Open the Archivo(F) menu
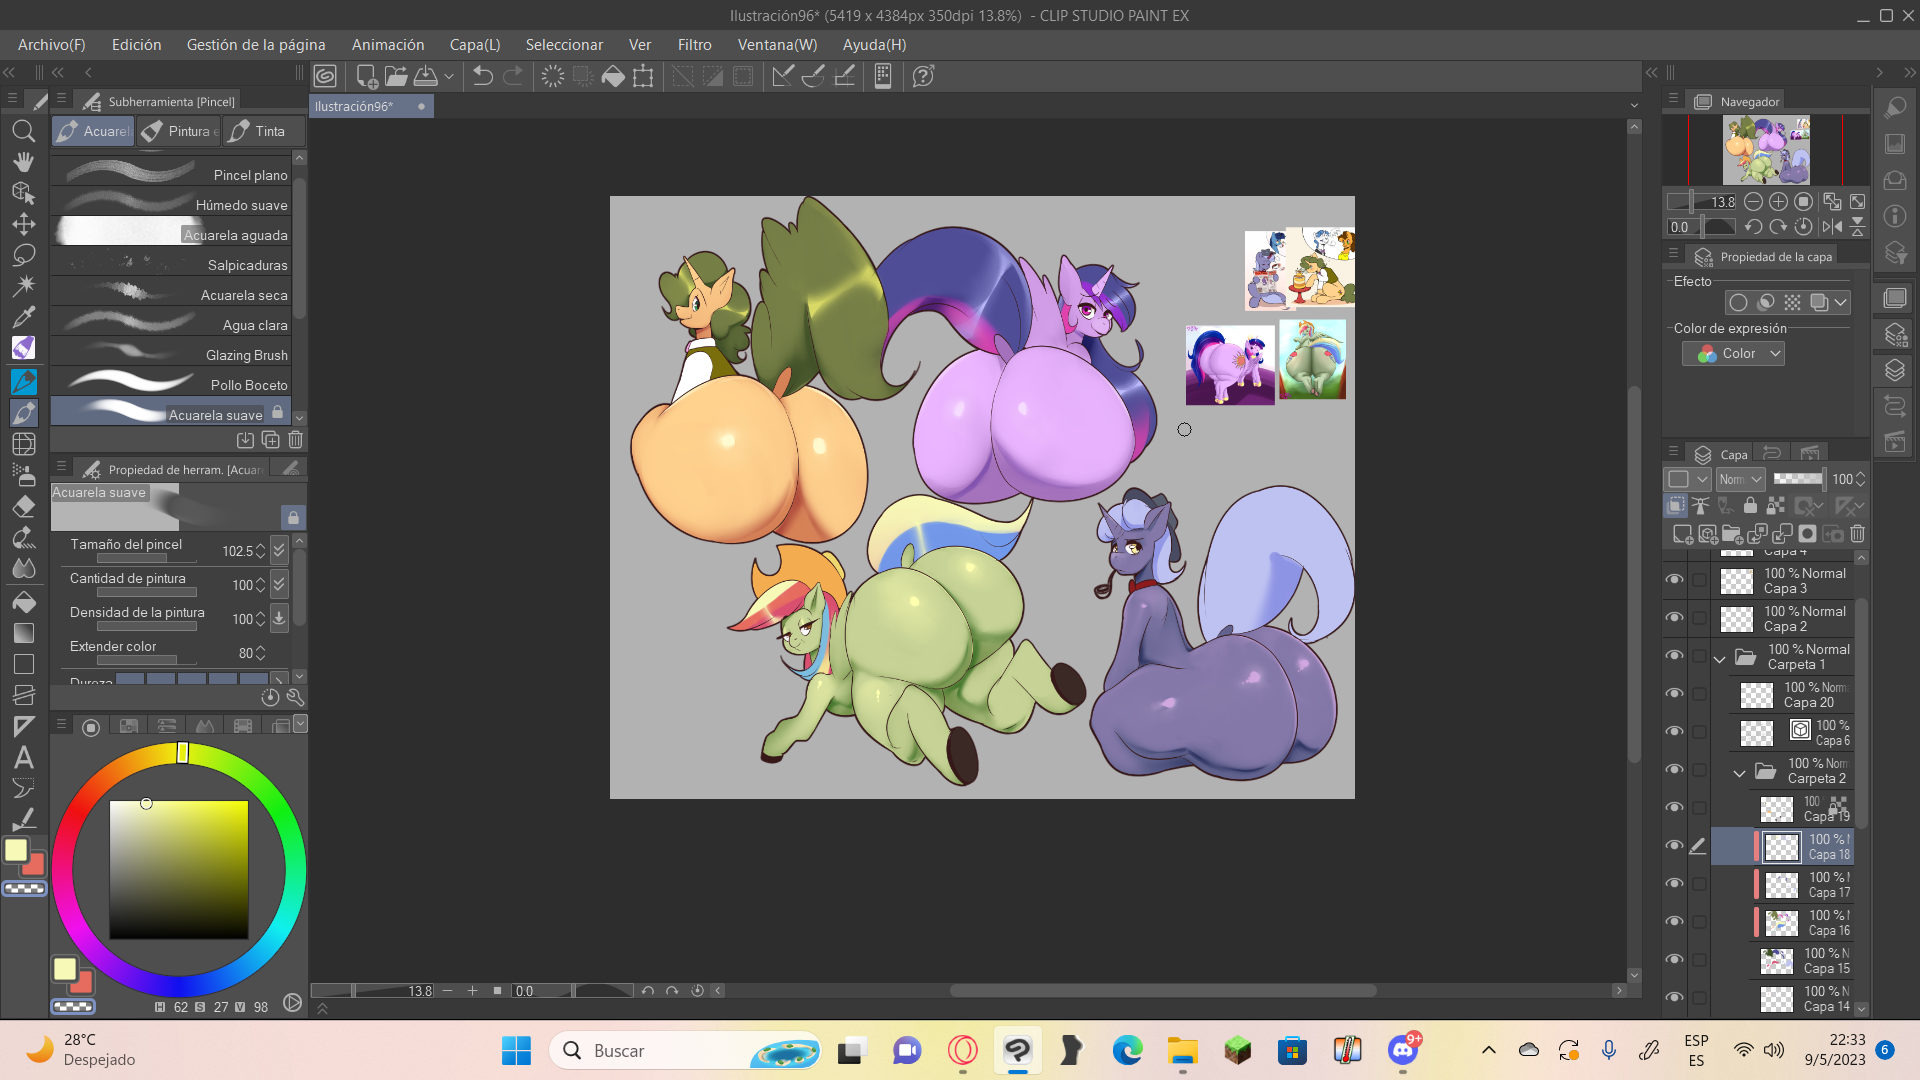Image resolution: width=1920 pixels, height=1080 pixels. point(51,45)
